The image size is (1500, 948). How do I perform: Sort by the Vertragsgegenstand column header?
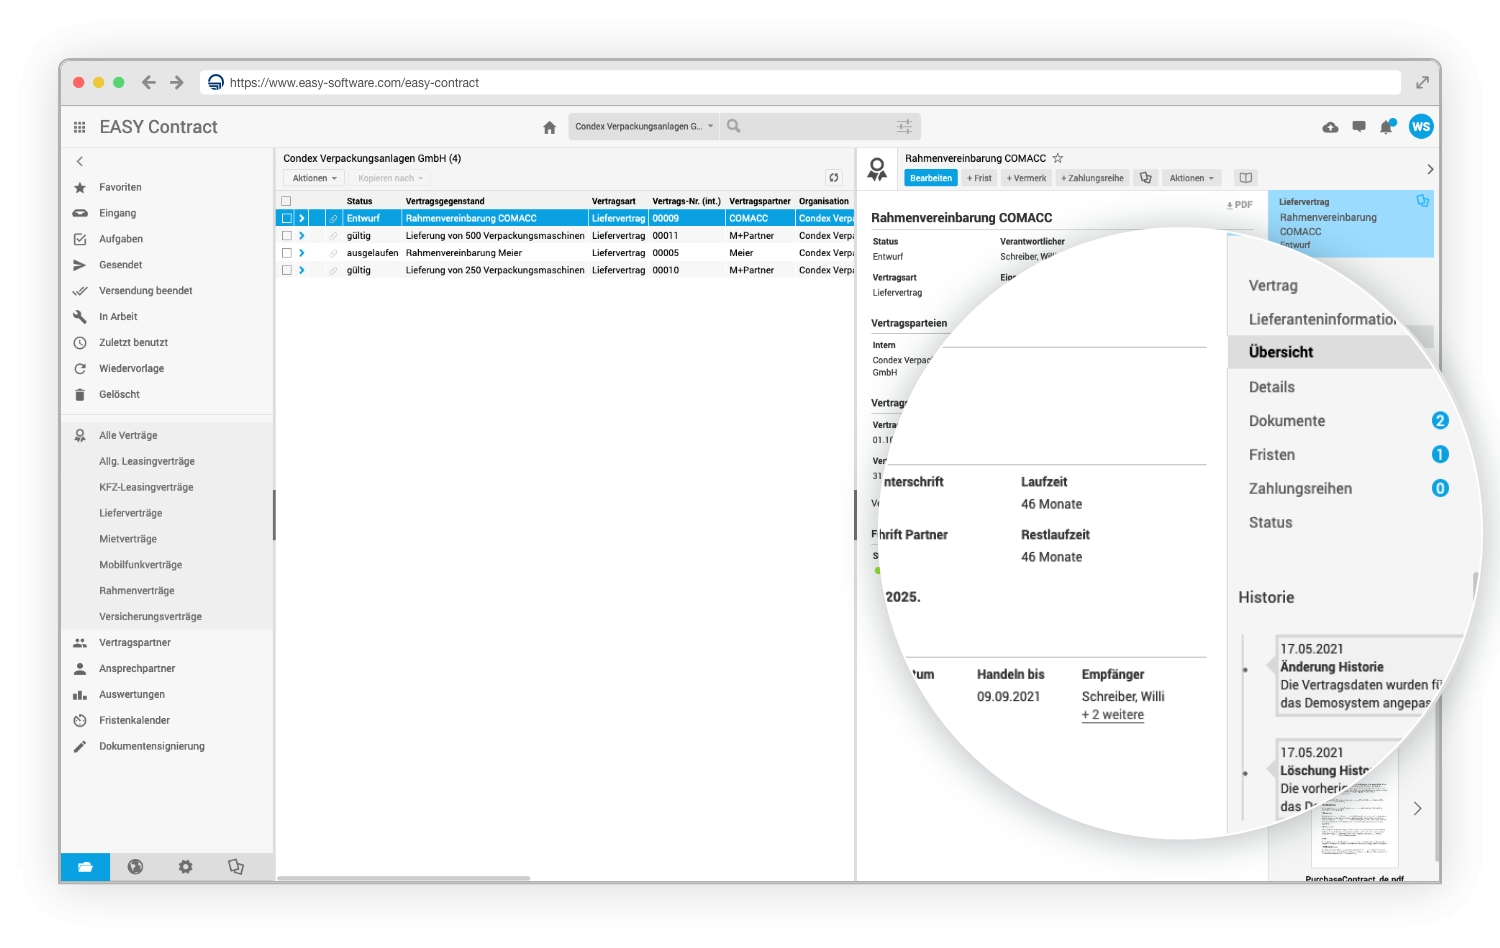(445, 201)
